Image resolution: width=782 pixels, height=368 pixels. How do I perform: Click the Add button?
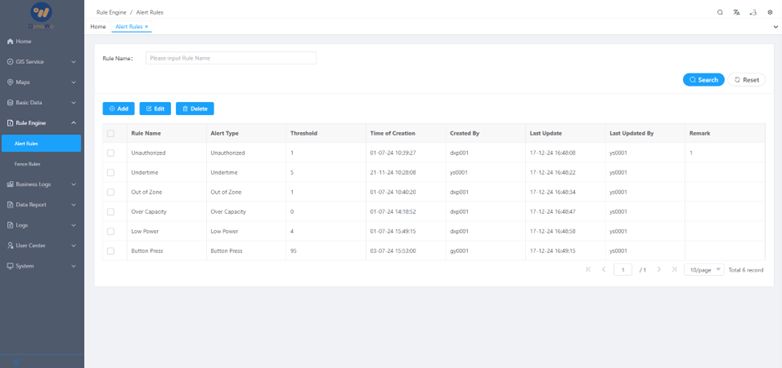(x=119, y=109)
